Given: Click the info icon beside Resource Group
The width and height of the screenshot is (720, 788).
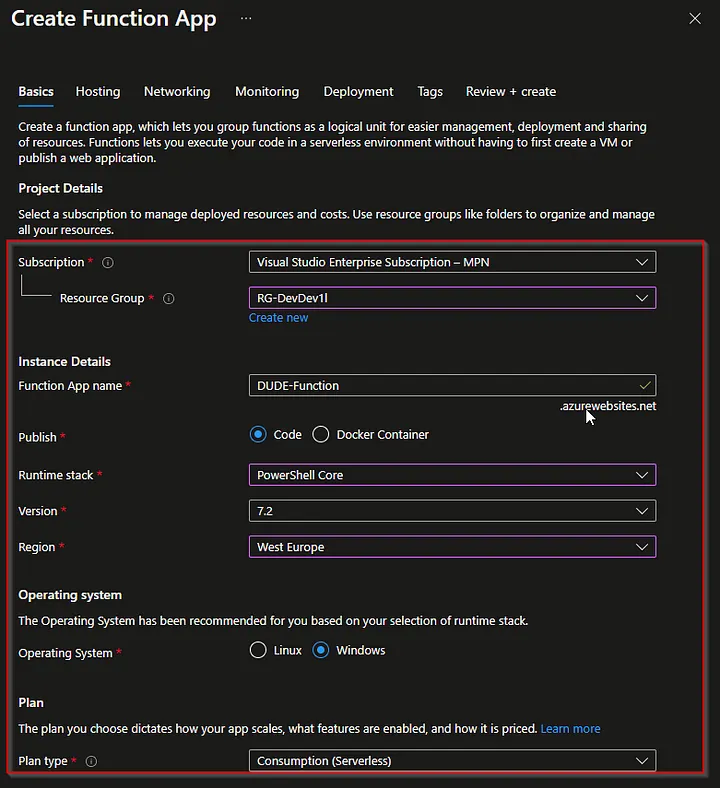Looking at the screenshot, I should 168,299.
